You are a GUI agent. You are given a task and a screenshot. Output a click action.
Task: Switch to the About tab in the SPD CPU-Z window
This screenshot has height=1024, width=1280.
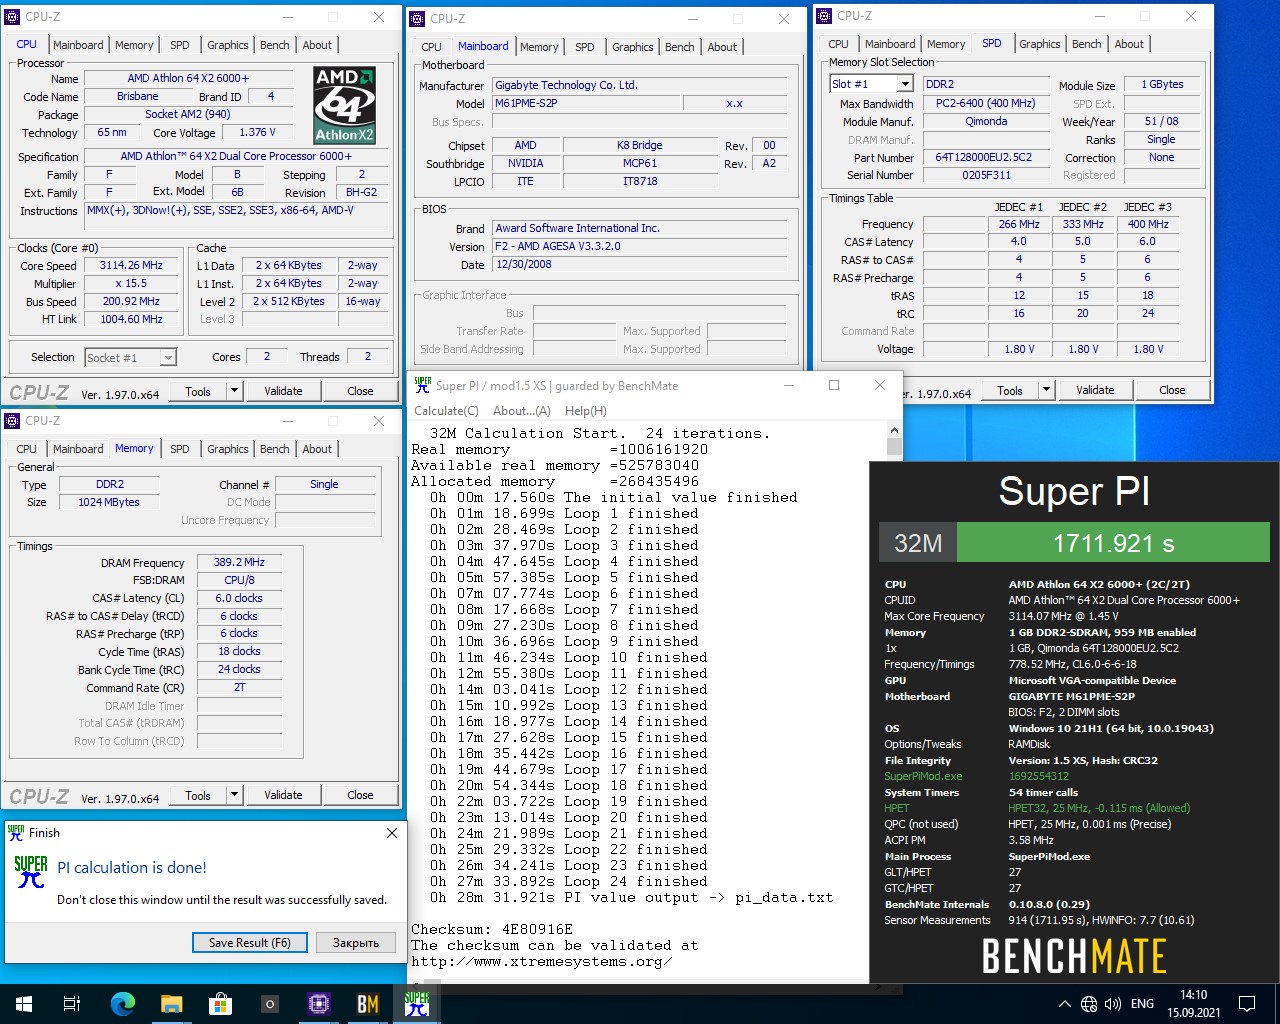pos(1129,44)
